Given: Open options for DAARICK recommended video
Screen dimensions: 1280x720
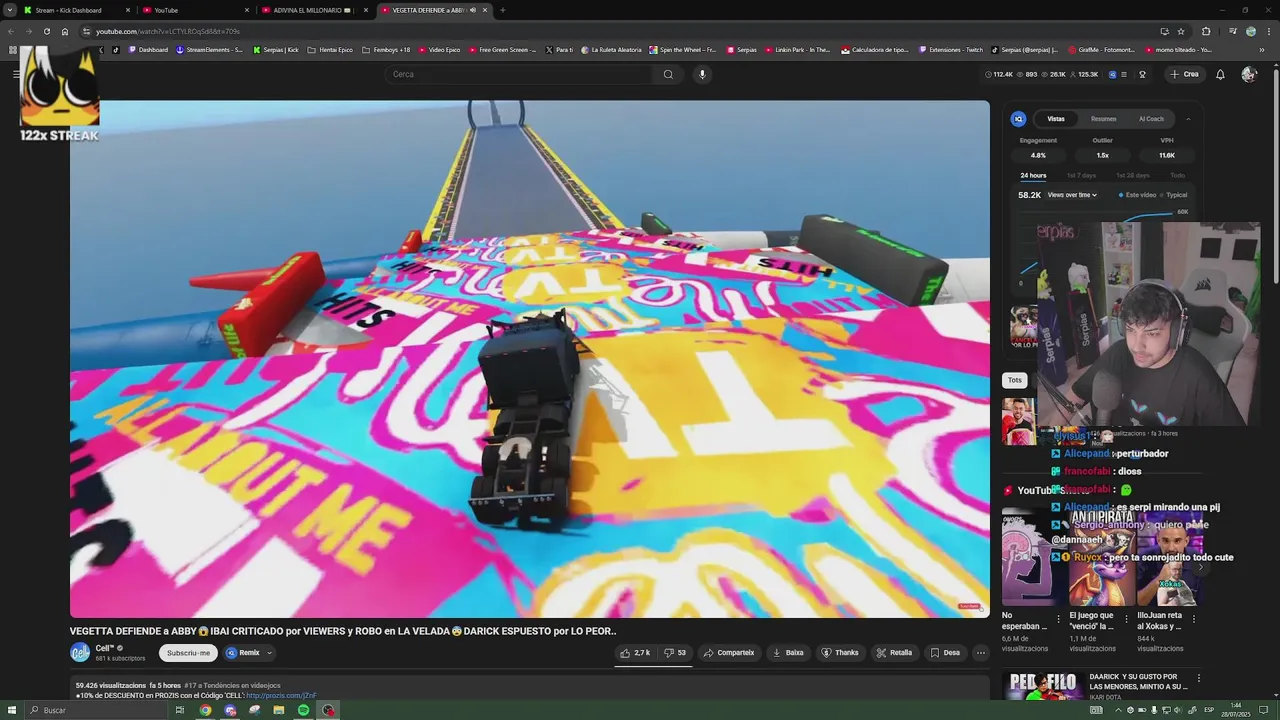Looking at the screenshot, I should (x=1198, y=678).
